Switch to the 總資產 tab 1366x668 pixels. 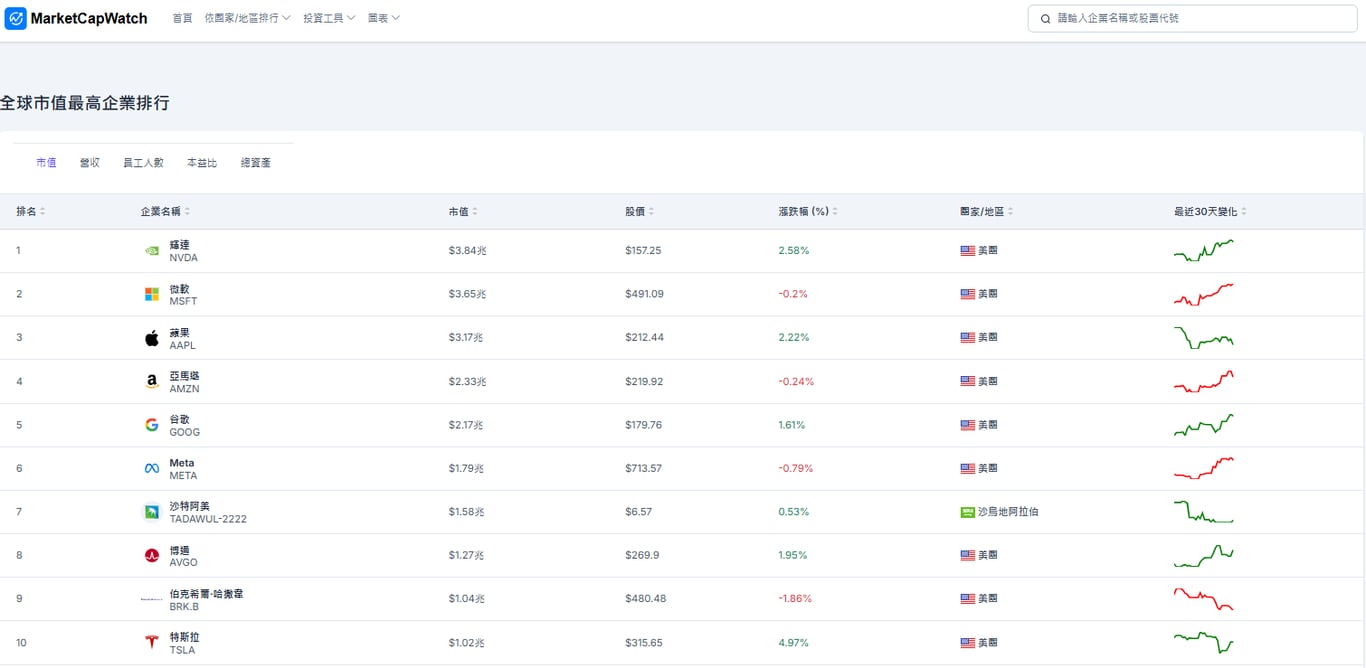pyautogui.click(x=256, y=163)
